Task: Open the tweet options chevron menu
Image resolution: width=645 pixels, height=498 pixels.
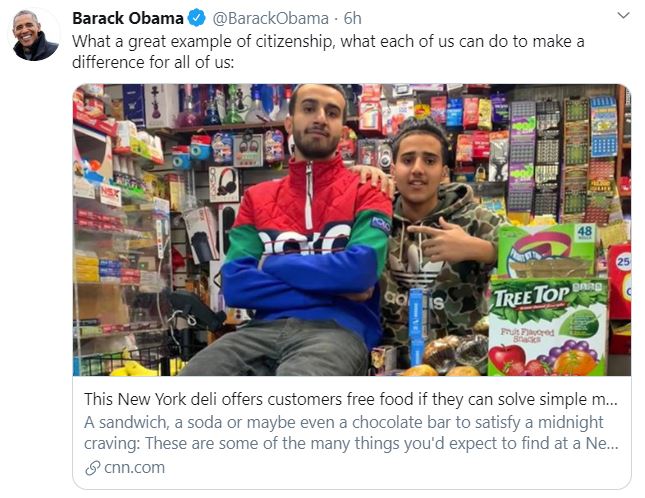Action: tap(624, 16)
